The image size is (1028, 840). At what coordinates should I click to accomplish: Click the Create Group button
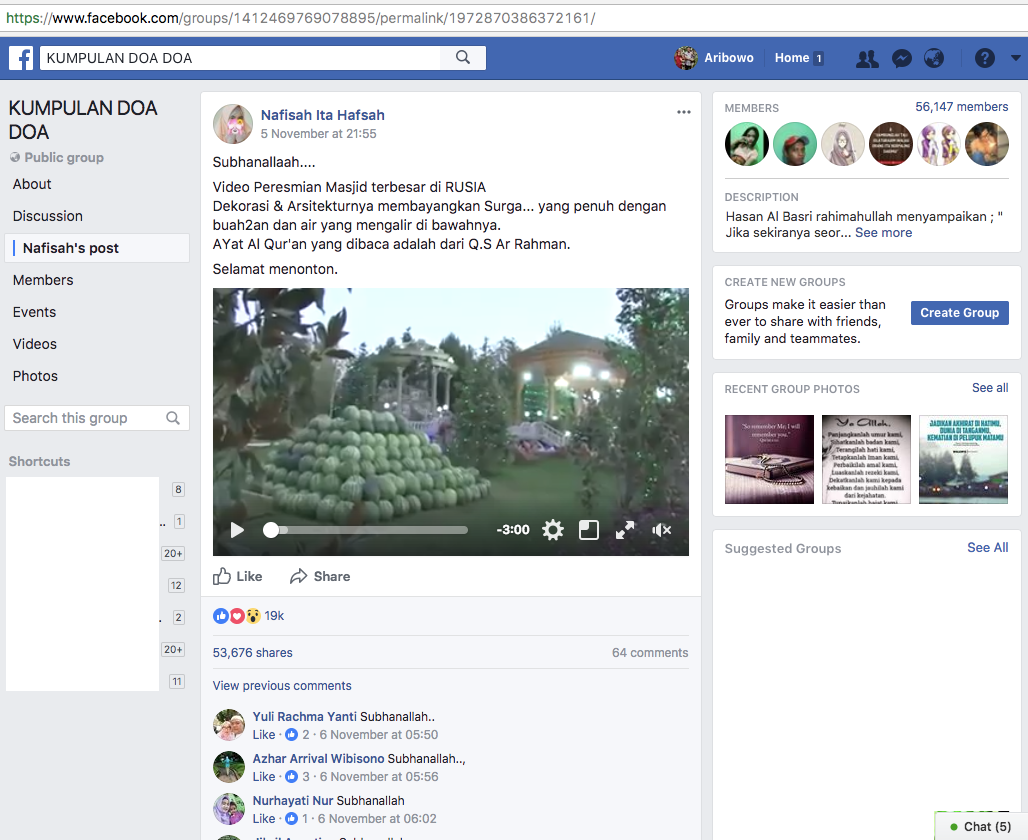click(x=959, y=313)
